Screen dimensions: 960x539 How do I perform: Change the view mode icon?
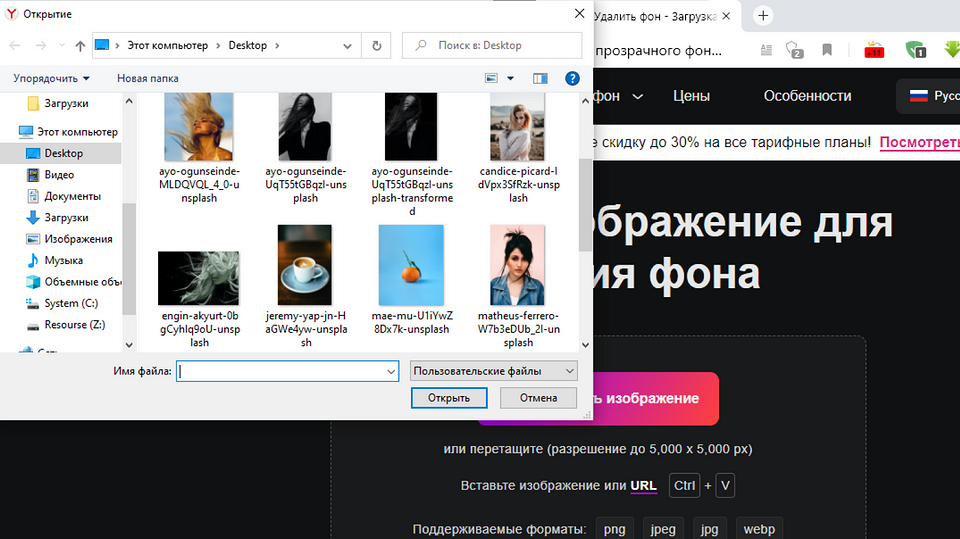point(491,78)
